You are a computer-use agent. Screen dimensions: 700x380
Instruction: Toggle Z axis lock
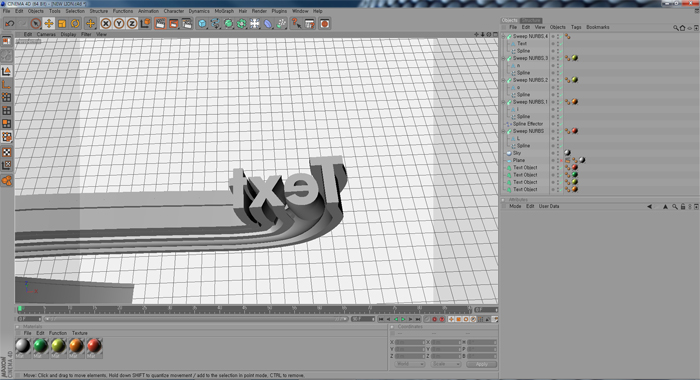[x=132, y=24]
